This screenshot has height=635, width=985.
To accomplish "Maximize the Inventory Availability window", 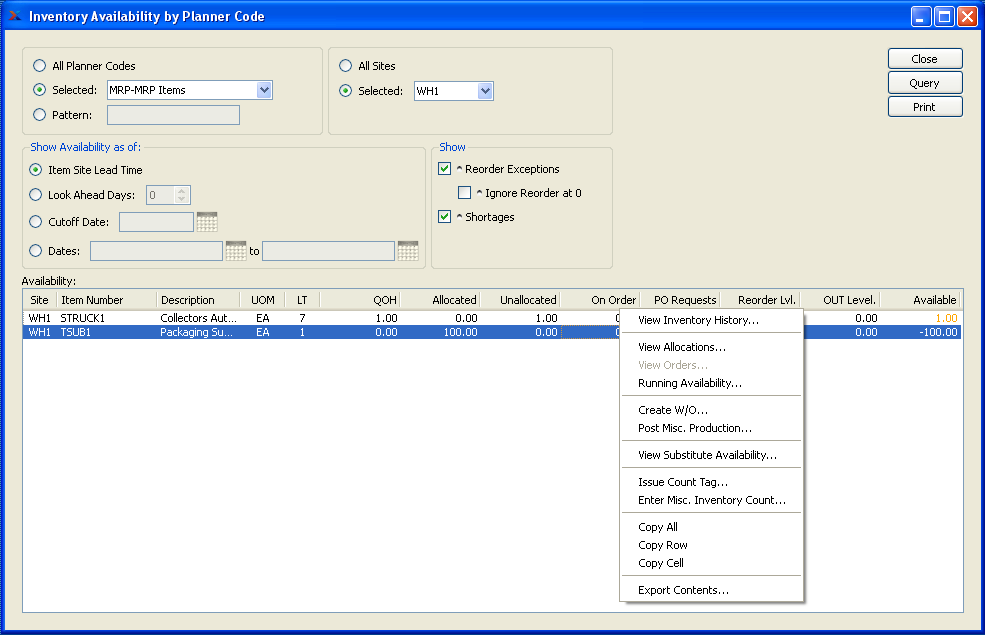I will tap(944, 17).
